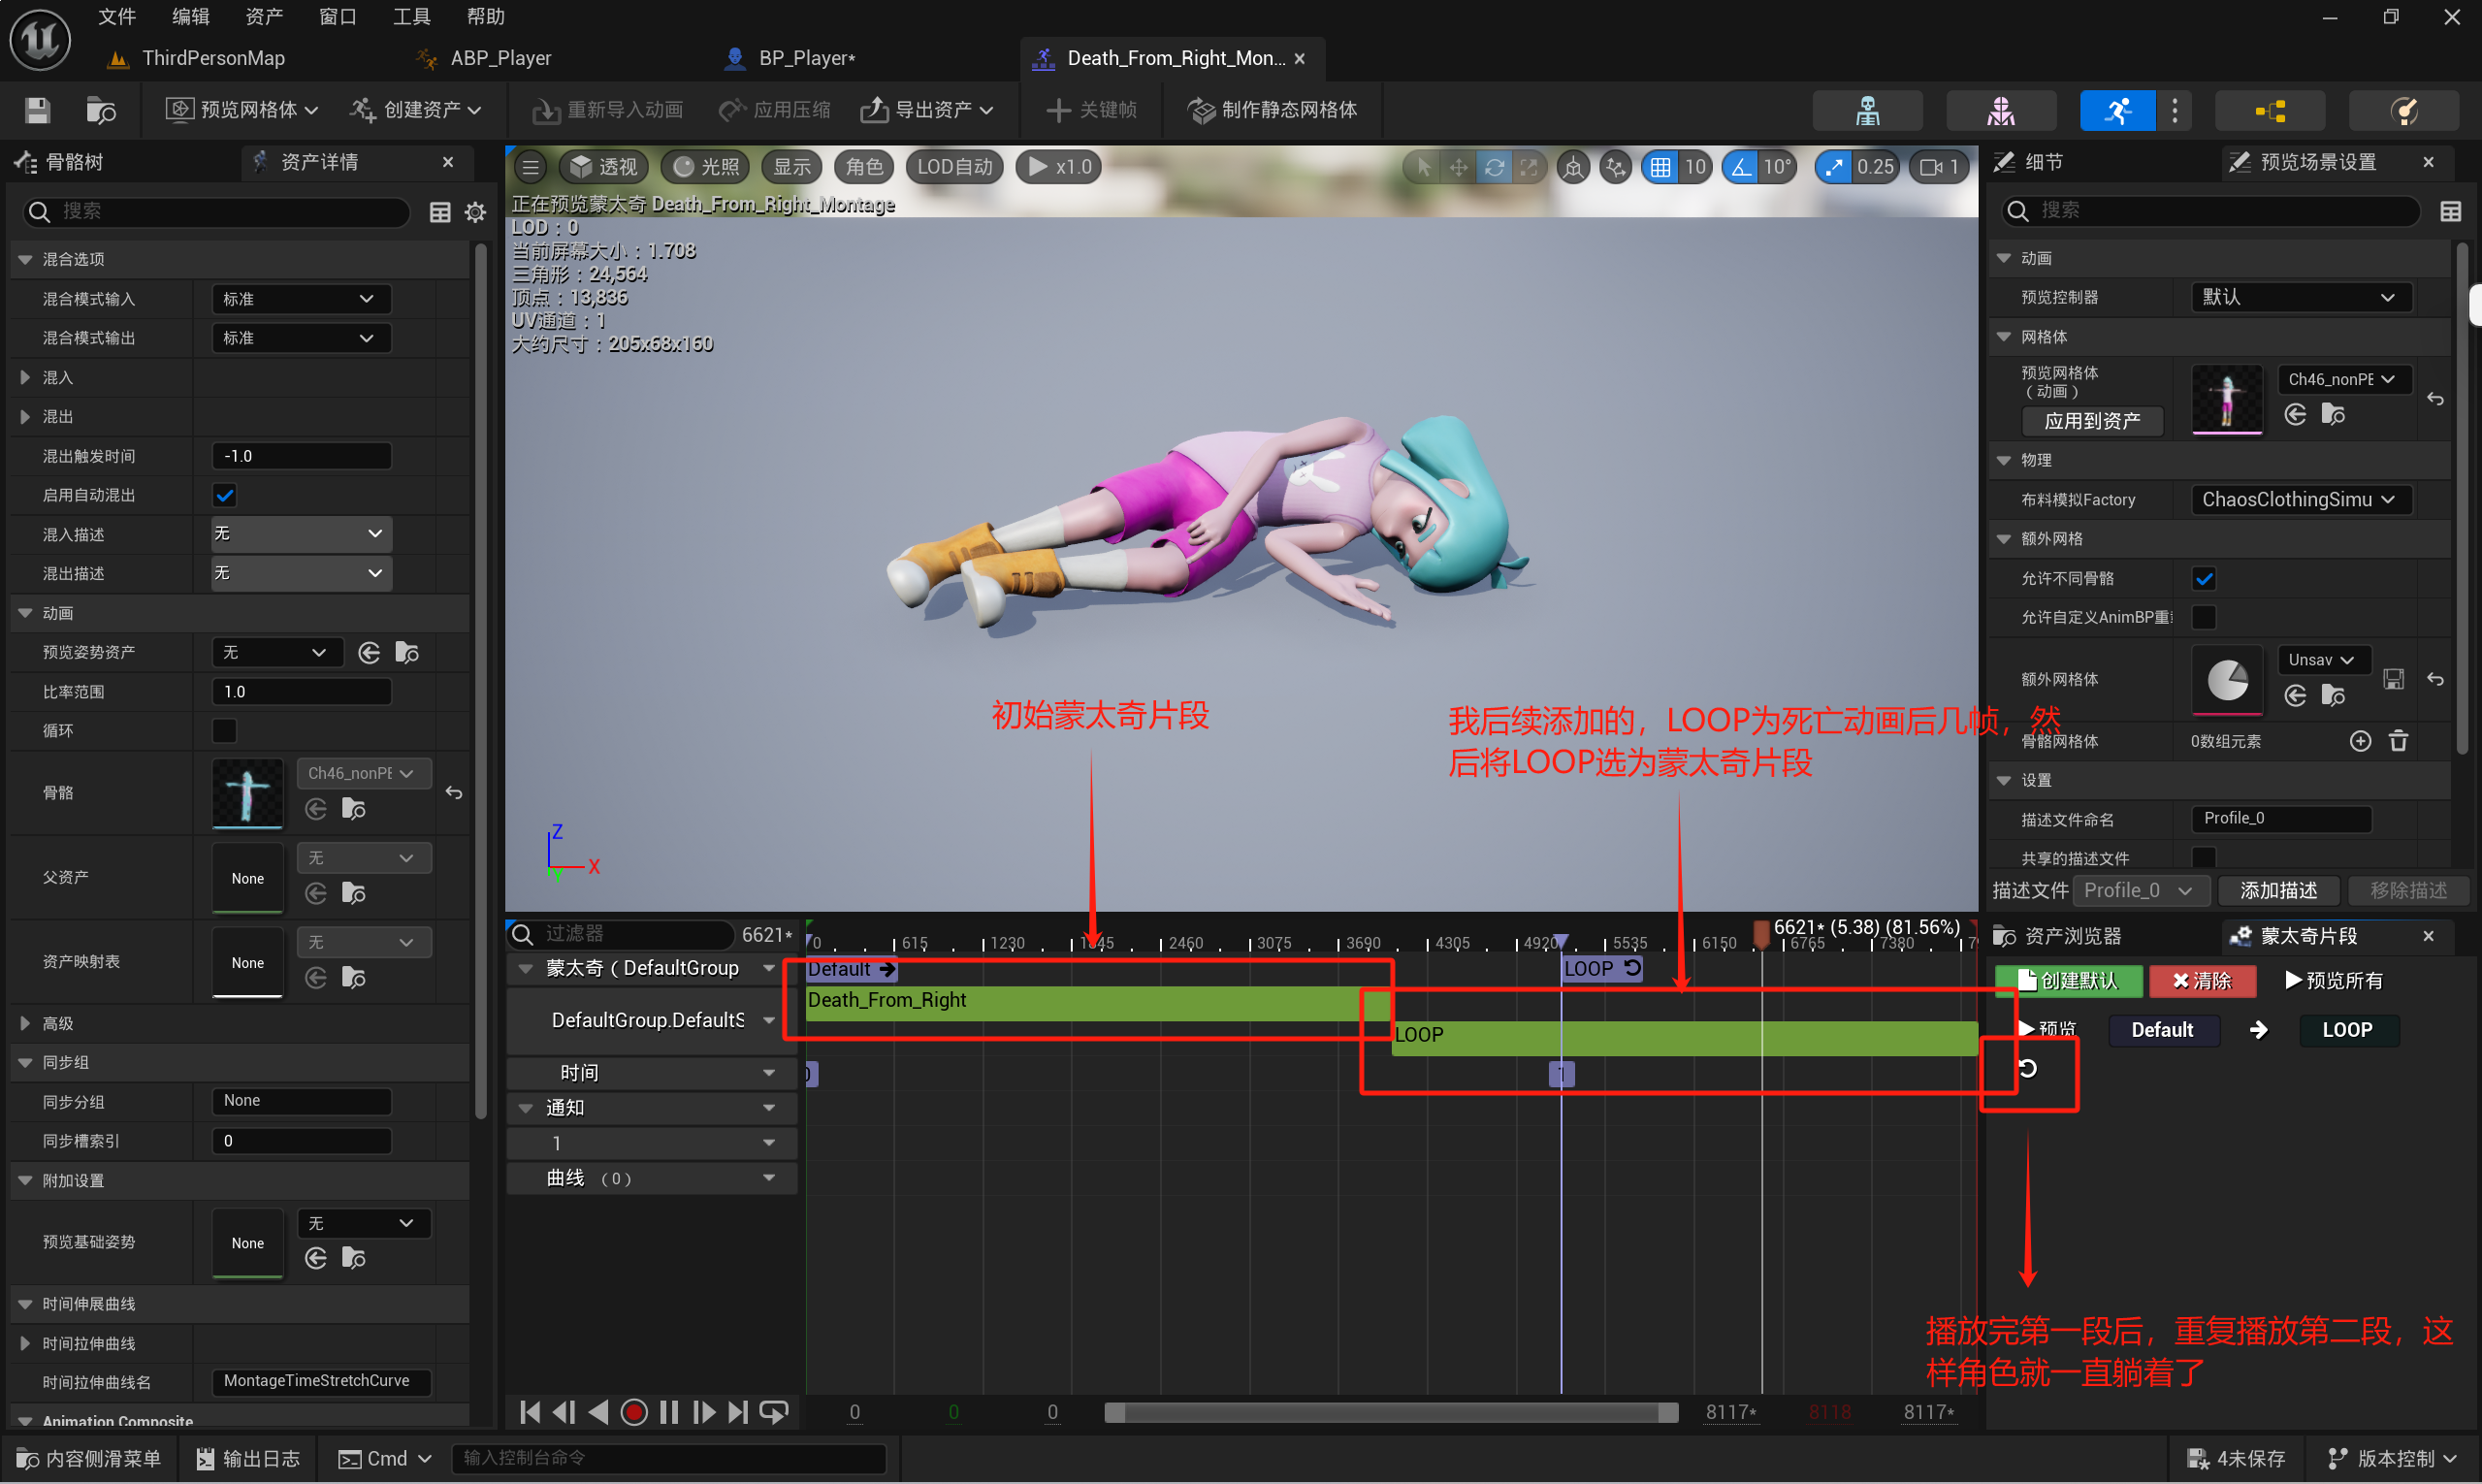
Task: Enable the 允许自定义AnimBP重载 checkbox
Action: 2204,617
